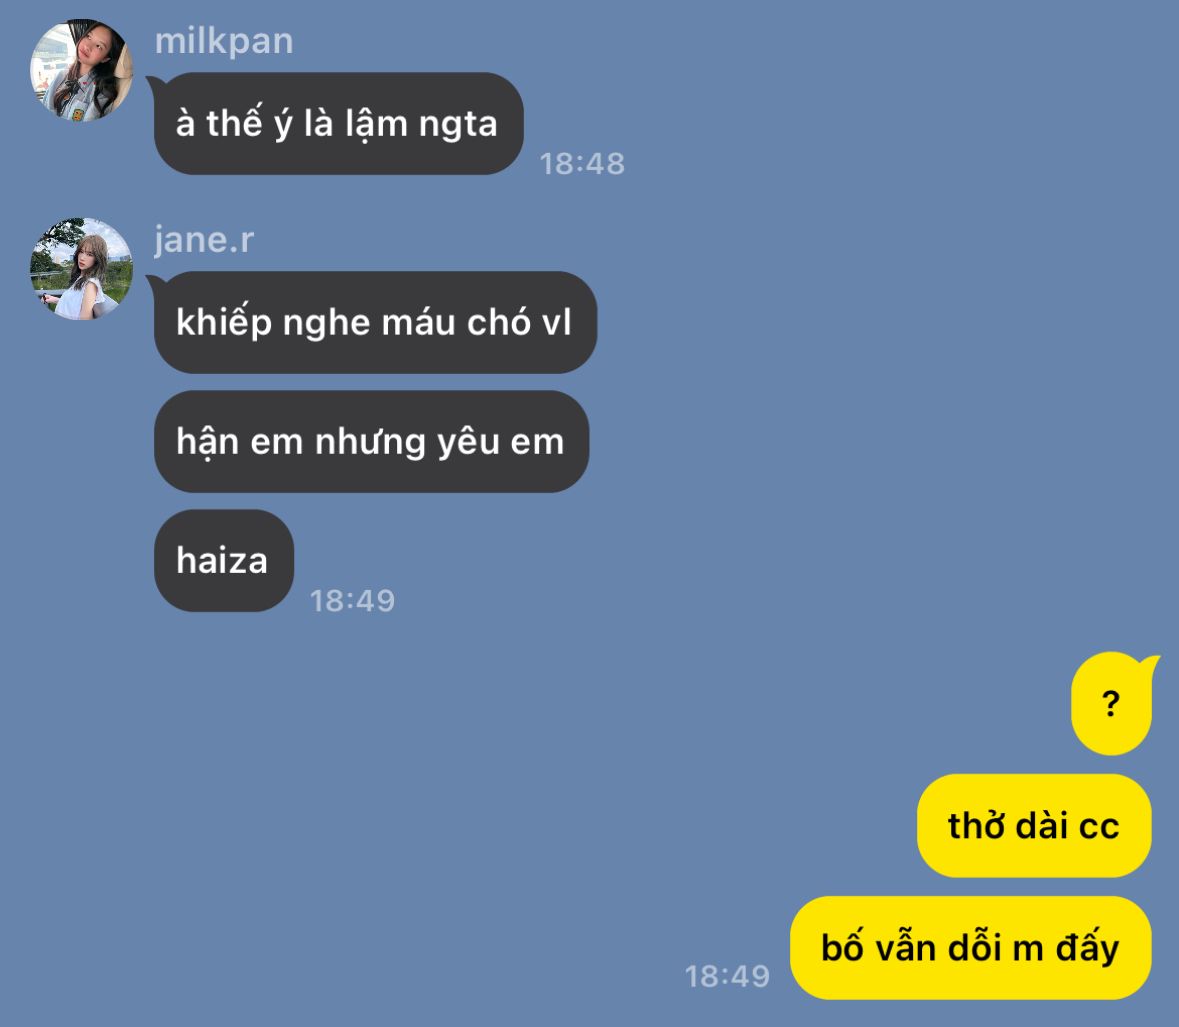Select the message 'à thế ý là lậm ngta'

(338, 123)
